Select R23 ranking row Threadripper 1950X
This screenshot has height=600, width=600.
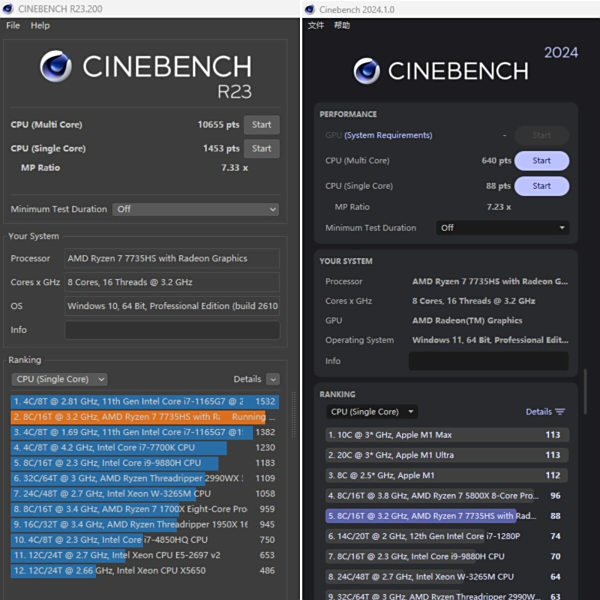(143, 524)
